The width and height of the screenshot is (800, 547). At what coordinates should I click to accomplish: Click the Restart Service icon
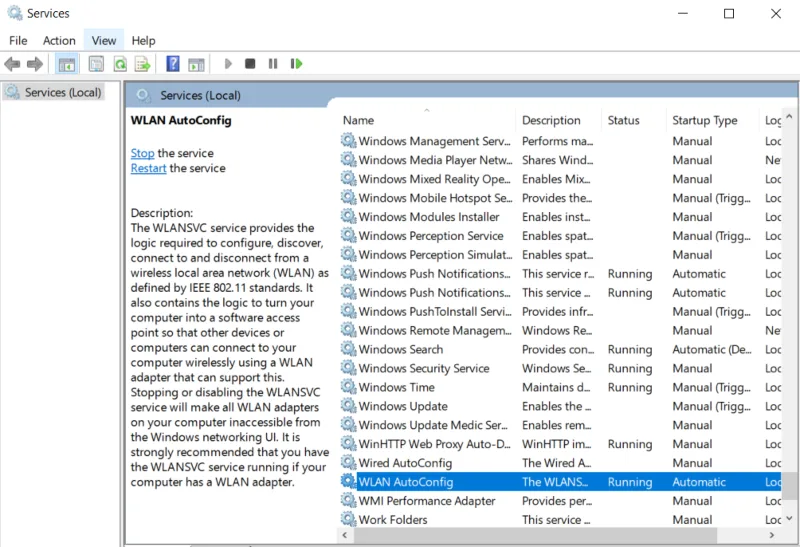(x=296, y=64)
